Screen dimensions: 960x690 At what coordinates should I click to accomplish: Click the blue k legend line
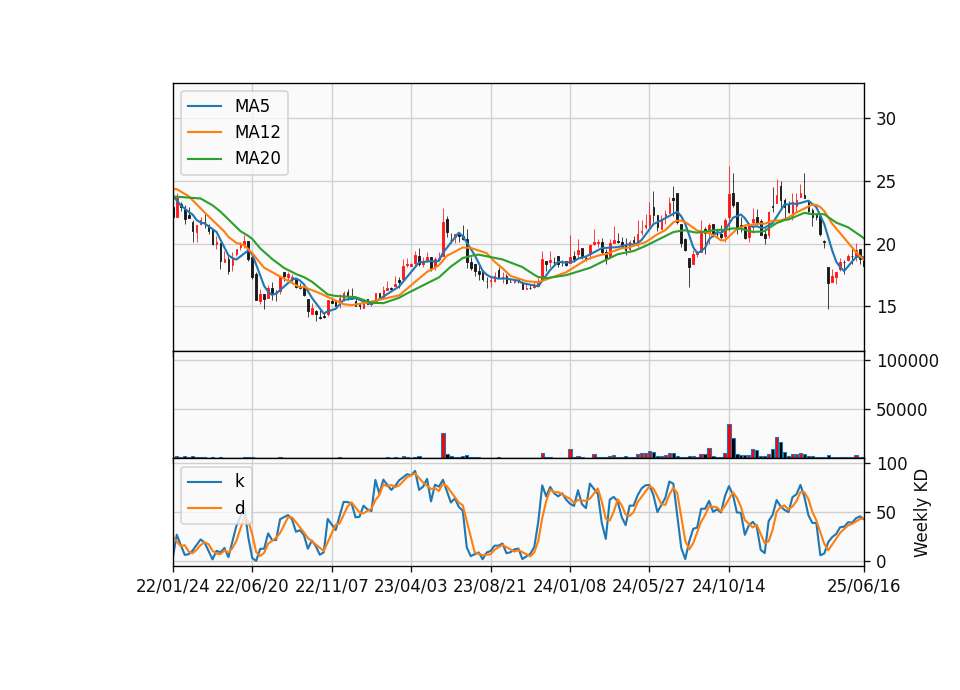coord(204,481)
